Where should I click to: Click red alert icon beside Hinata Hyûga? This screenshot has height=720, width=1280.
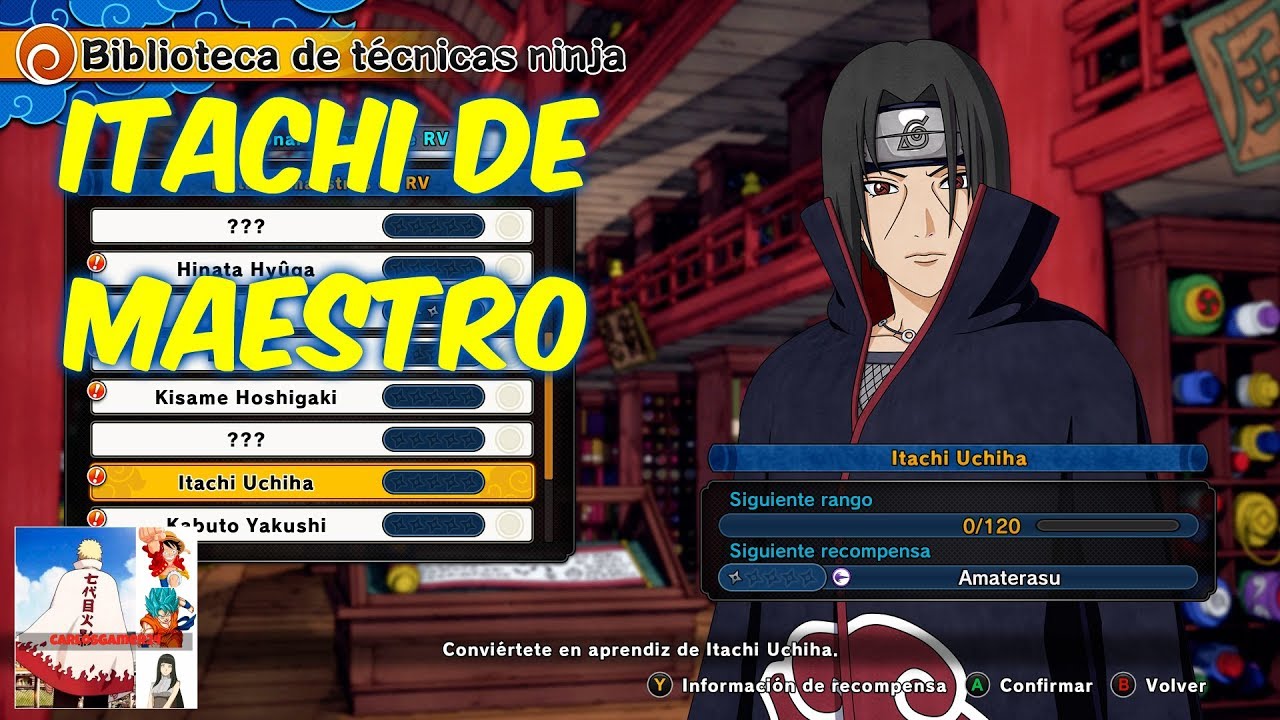(x=97, y=262)
